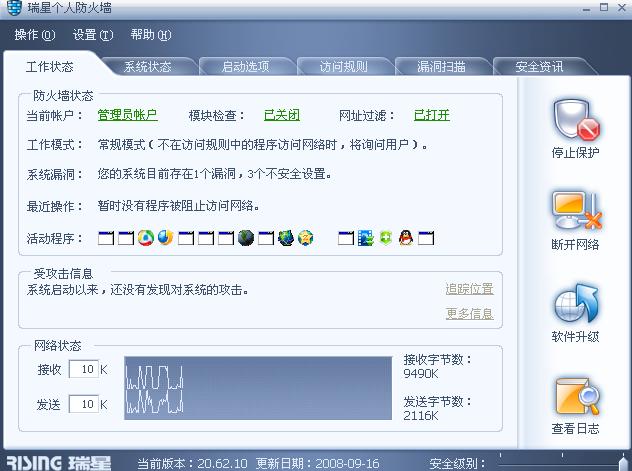
Task: Click the 常规模式 work mode description
Action: coord(263,144)
